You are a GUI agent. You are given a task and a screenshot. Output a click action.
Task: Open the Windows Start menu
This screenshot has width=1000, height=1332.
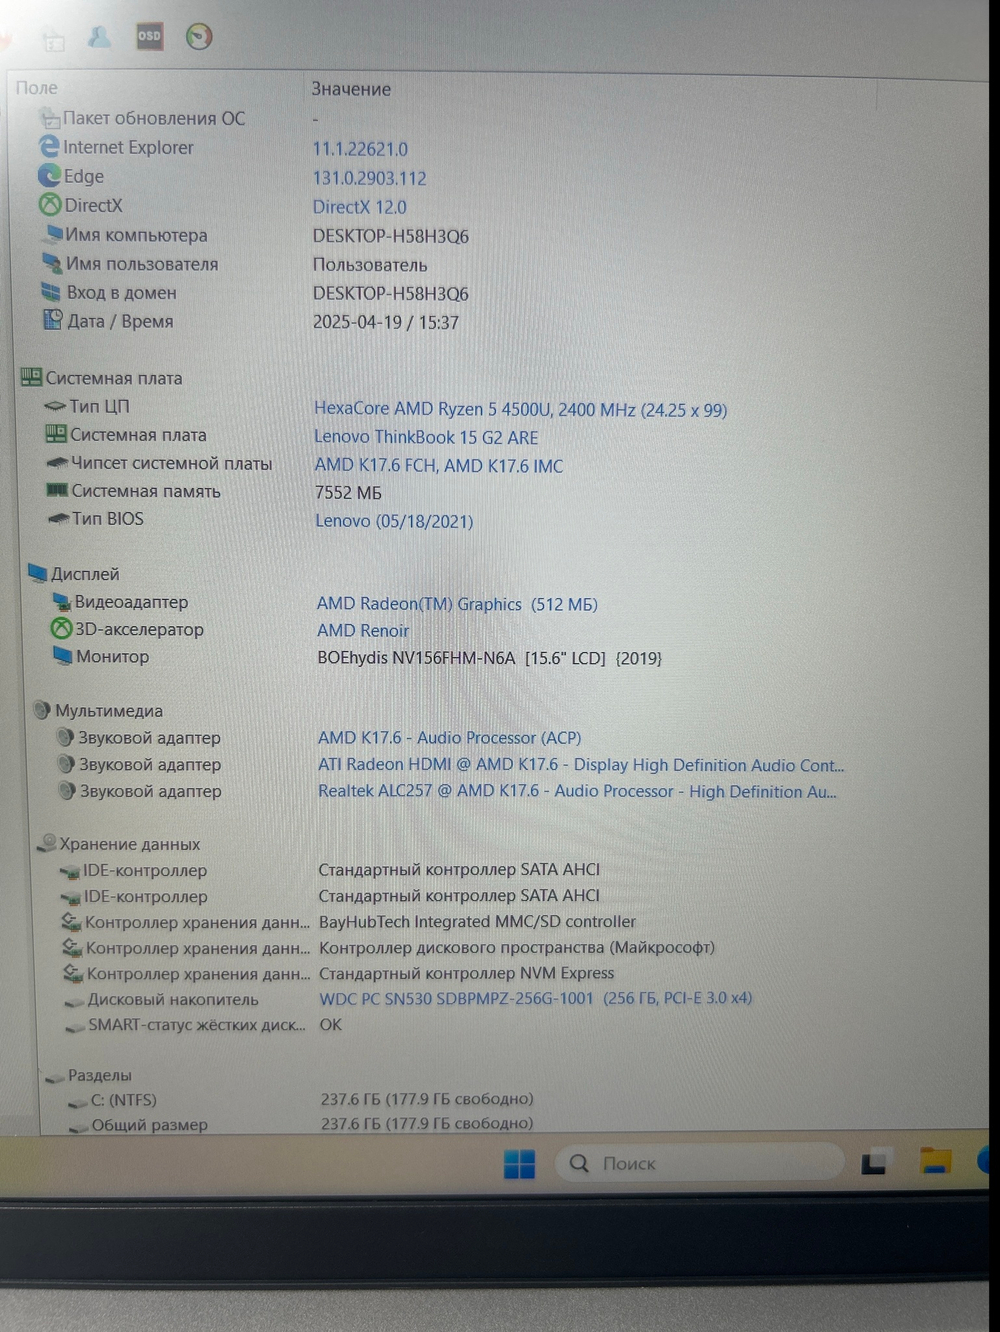coord(520,1163)
